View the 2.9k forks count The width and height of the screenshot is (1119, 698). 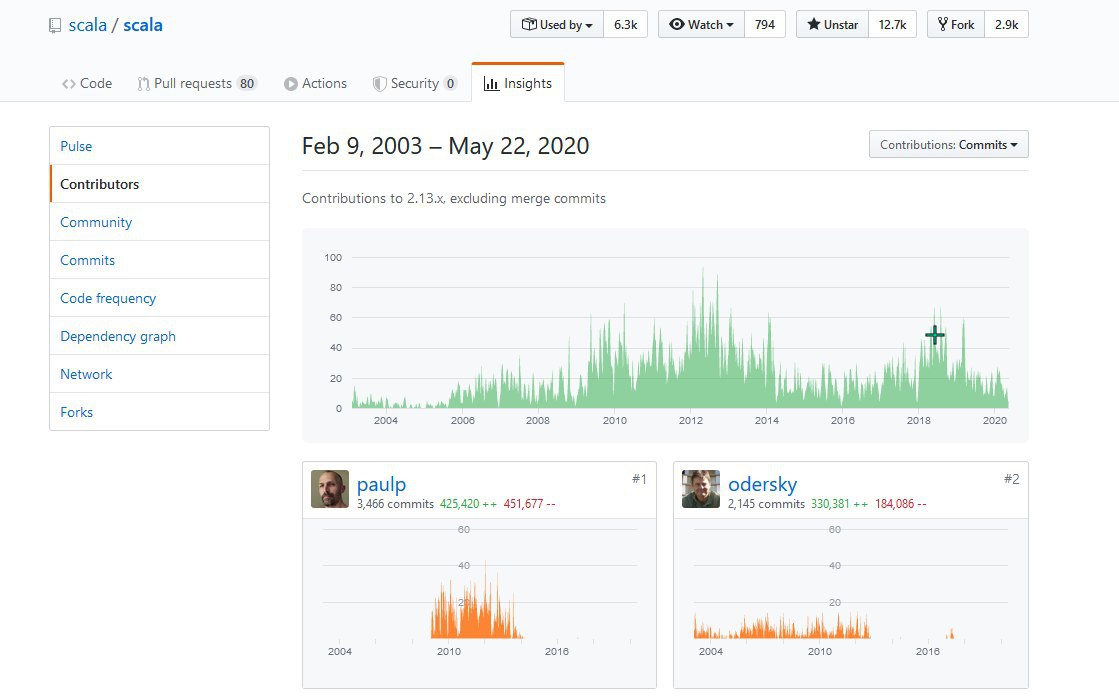coord(1006,24)
